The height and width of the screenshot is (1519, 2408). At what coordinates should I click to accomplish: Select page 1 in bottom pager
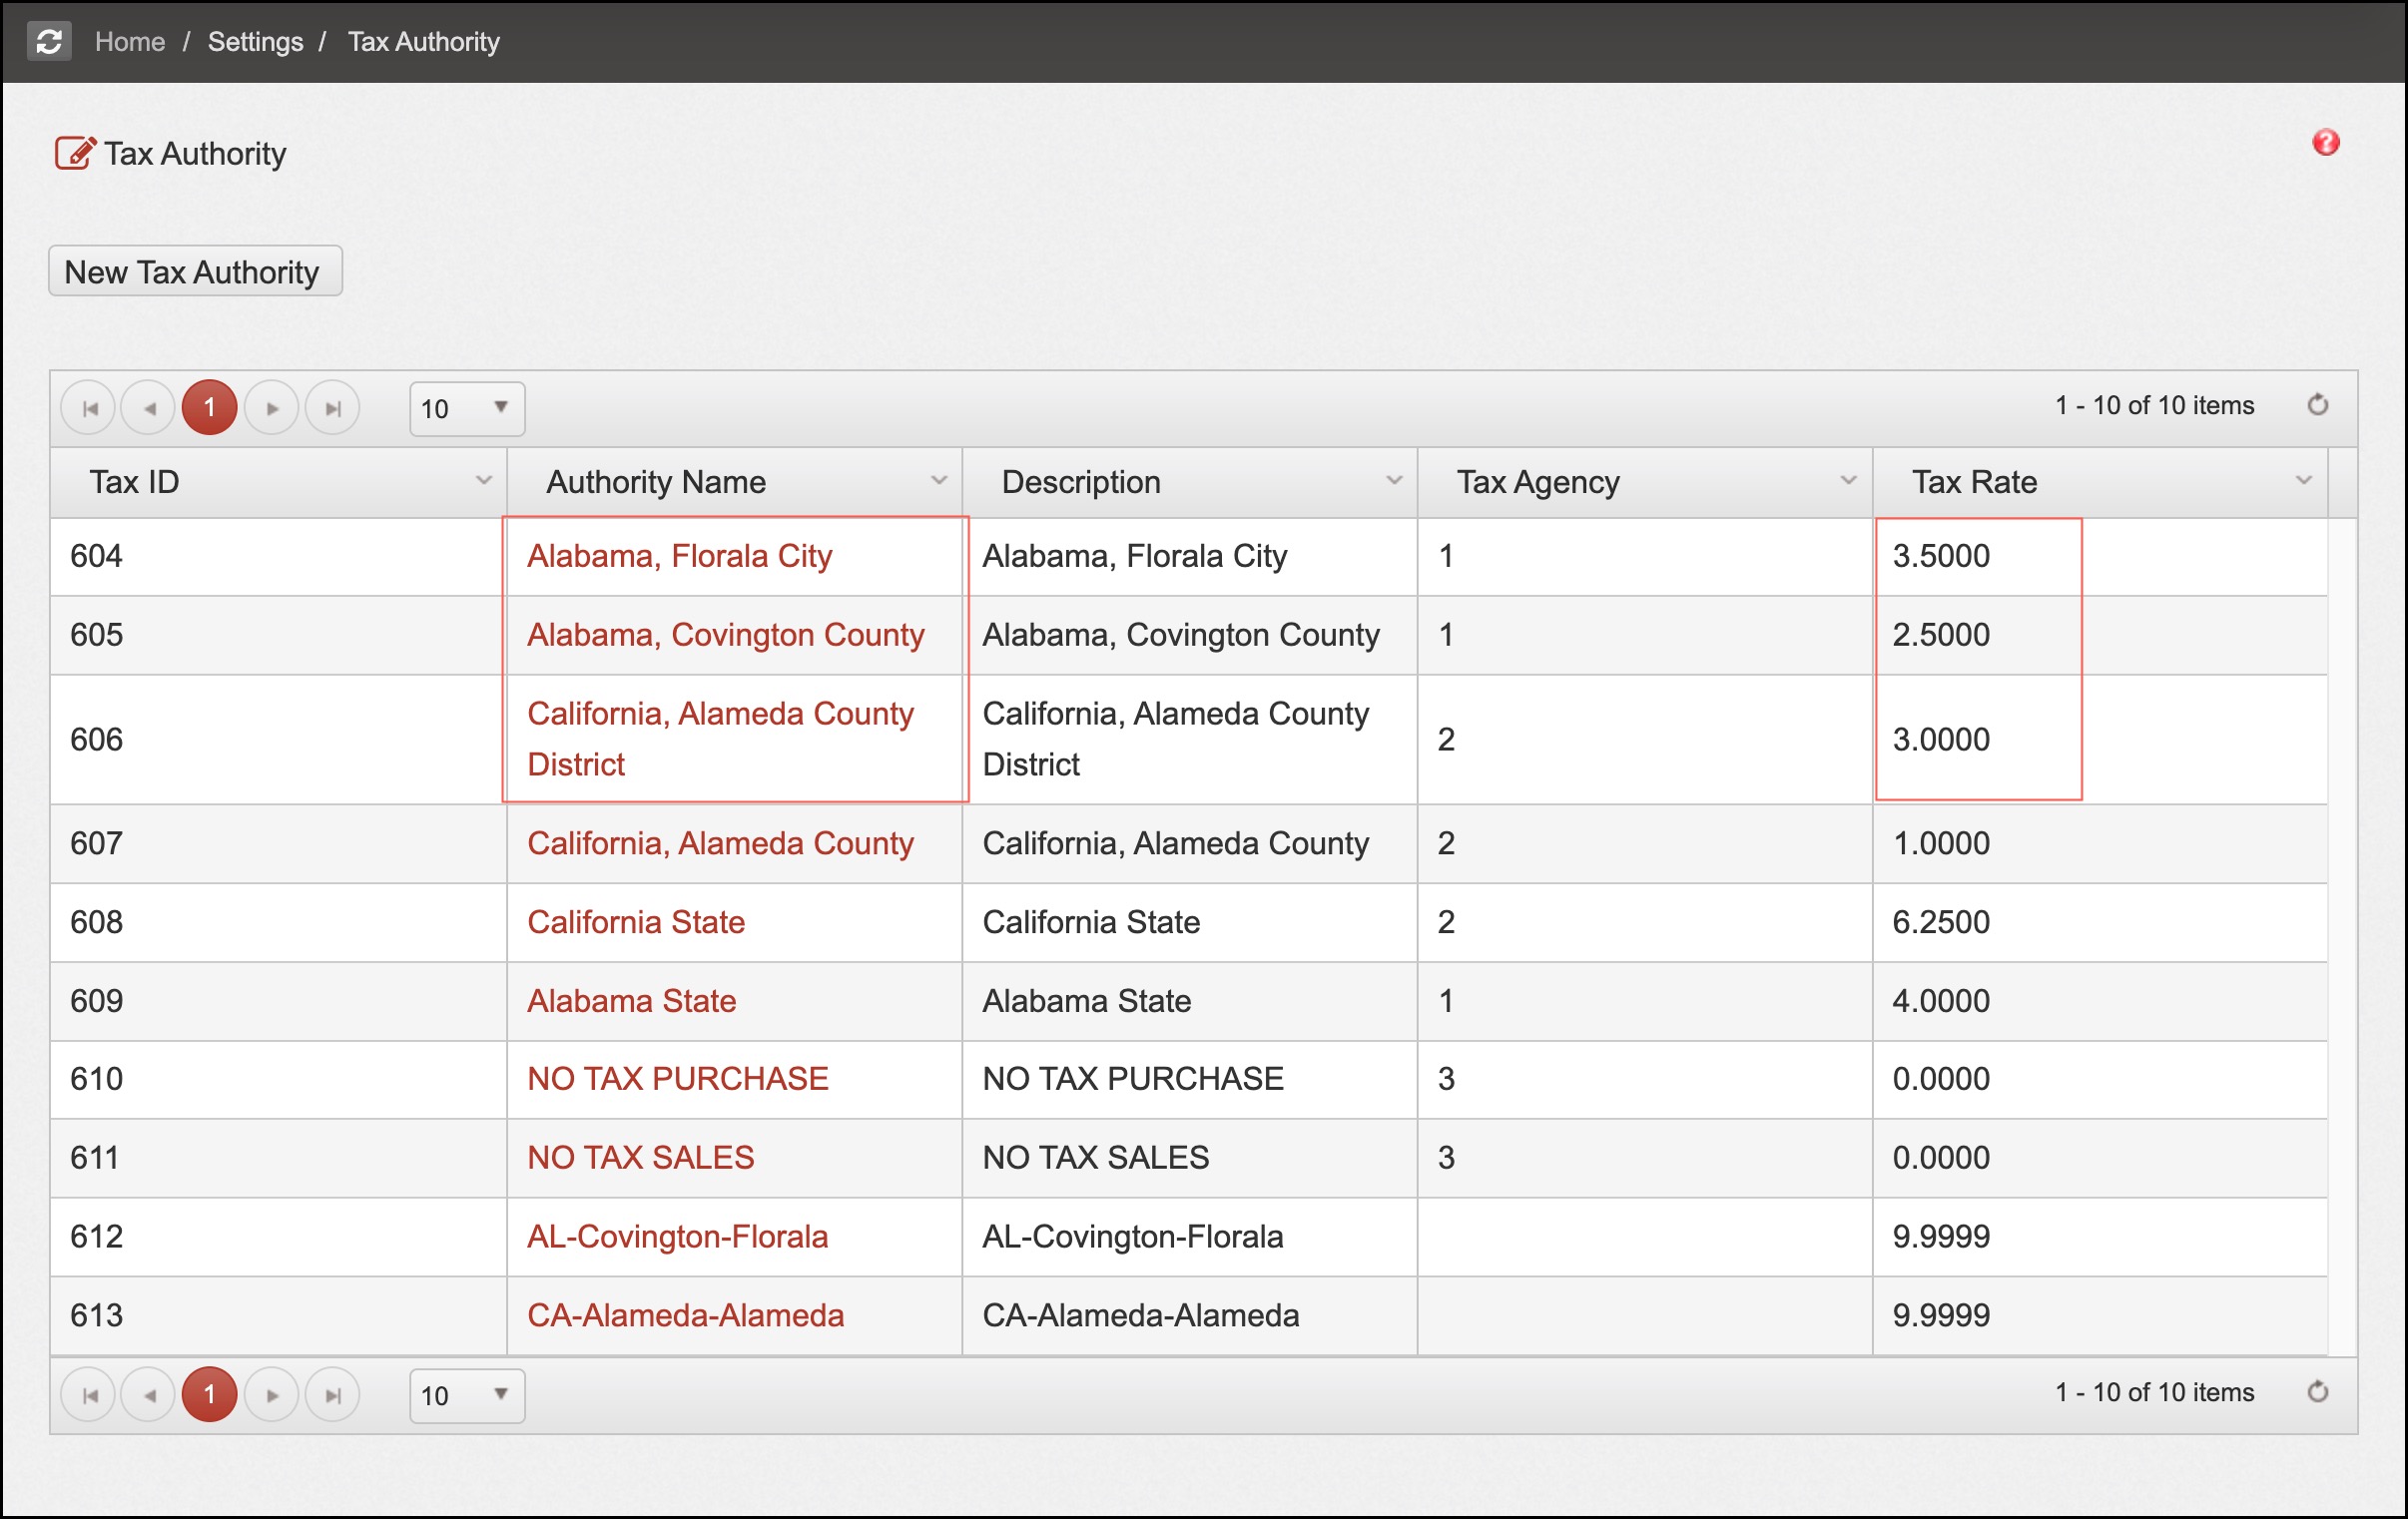[210, 1395]
